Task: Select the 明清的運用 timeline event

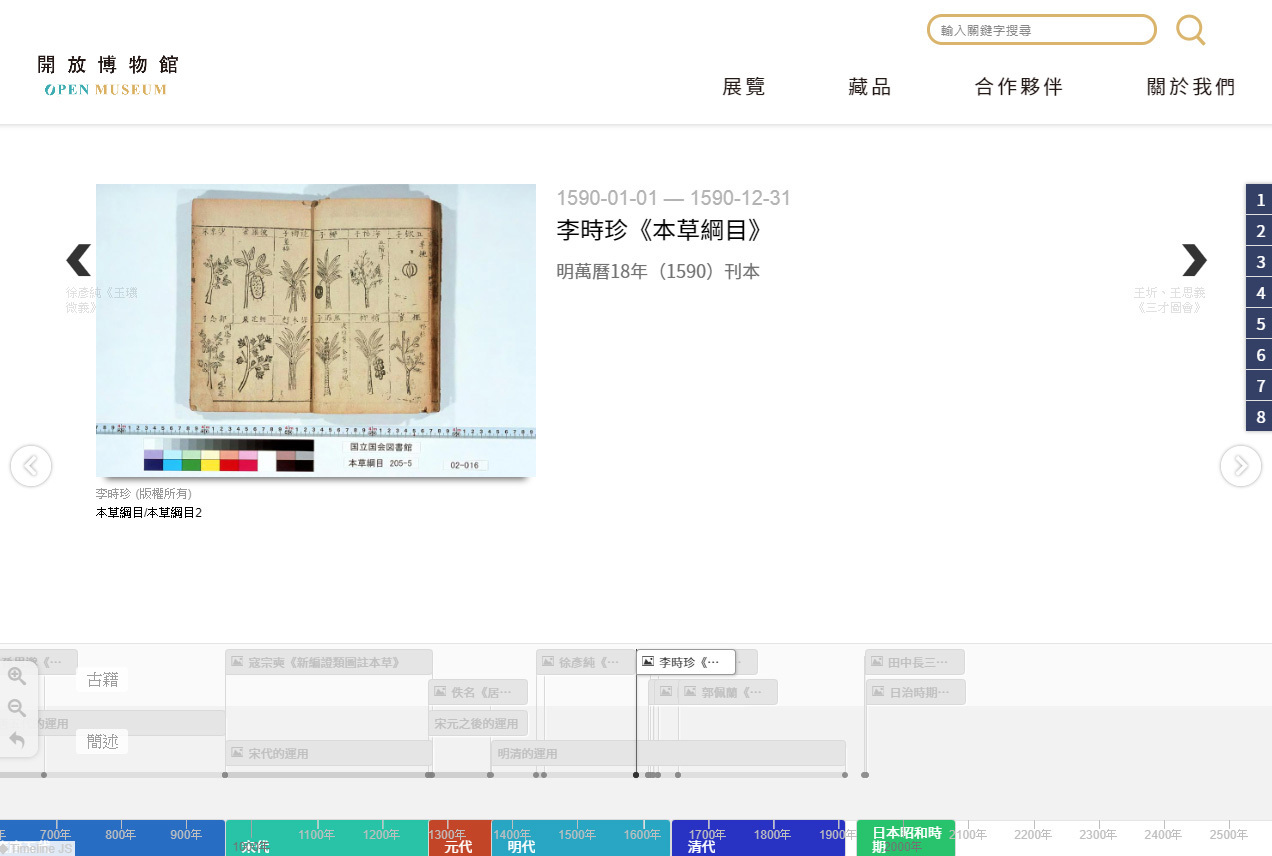Action: (667, 753)
